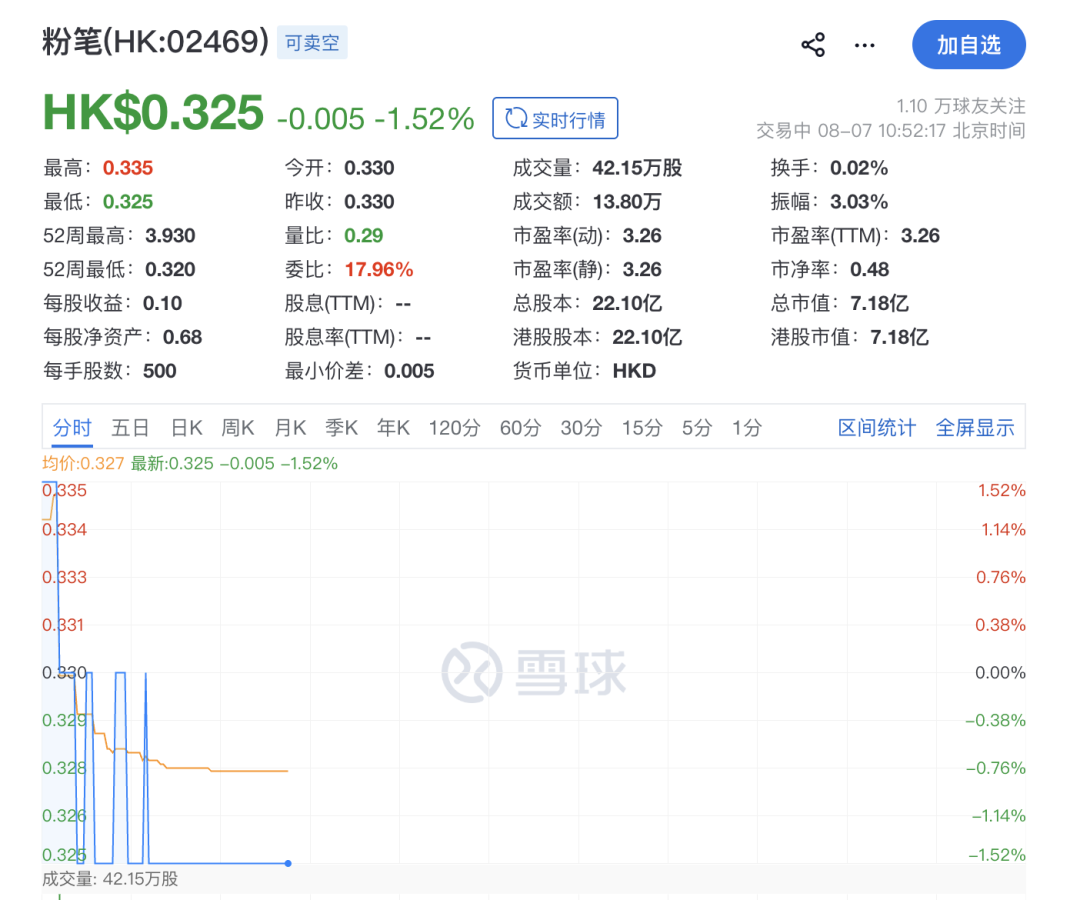Click the 每股收益 value 0.10
Screen dimensions: 1080x900
point(163,303)
